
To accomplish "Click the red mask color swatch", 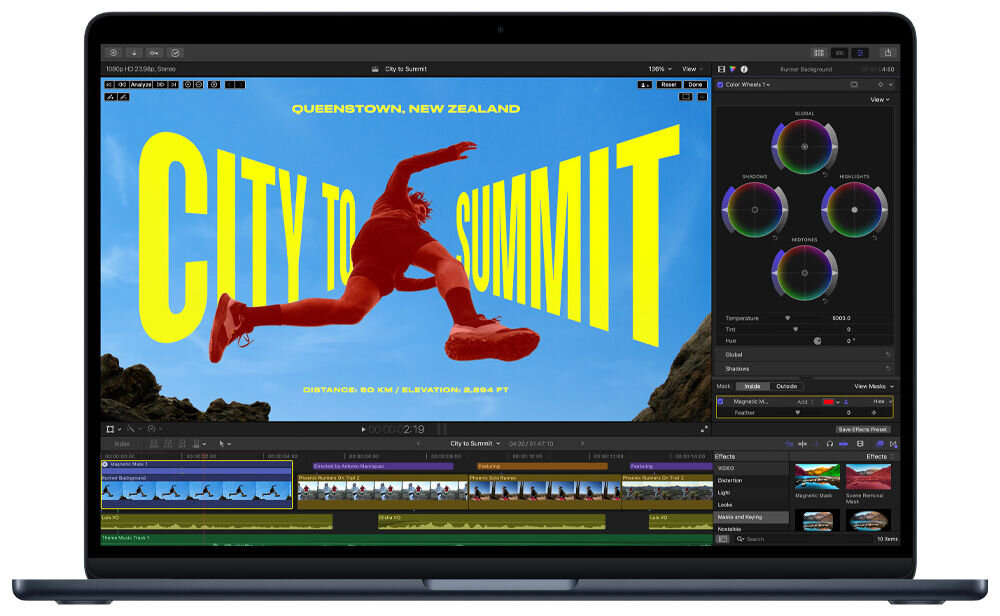I will point(828,400).
